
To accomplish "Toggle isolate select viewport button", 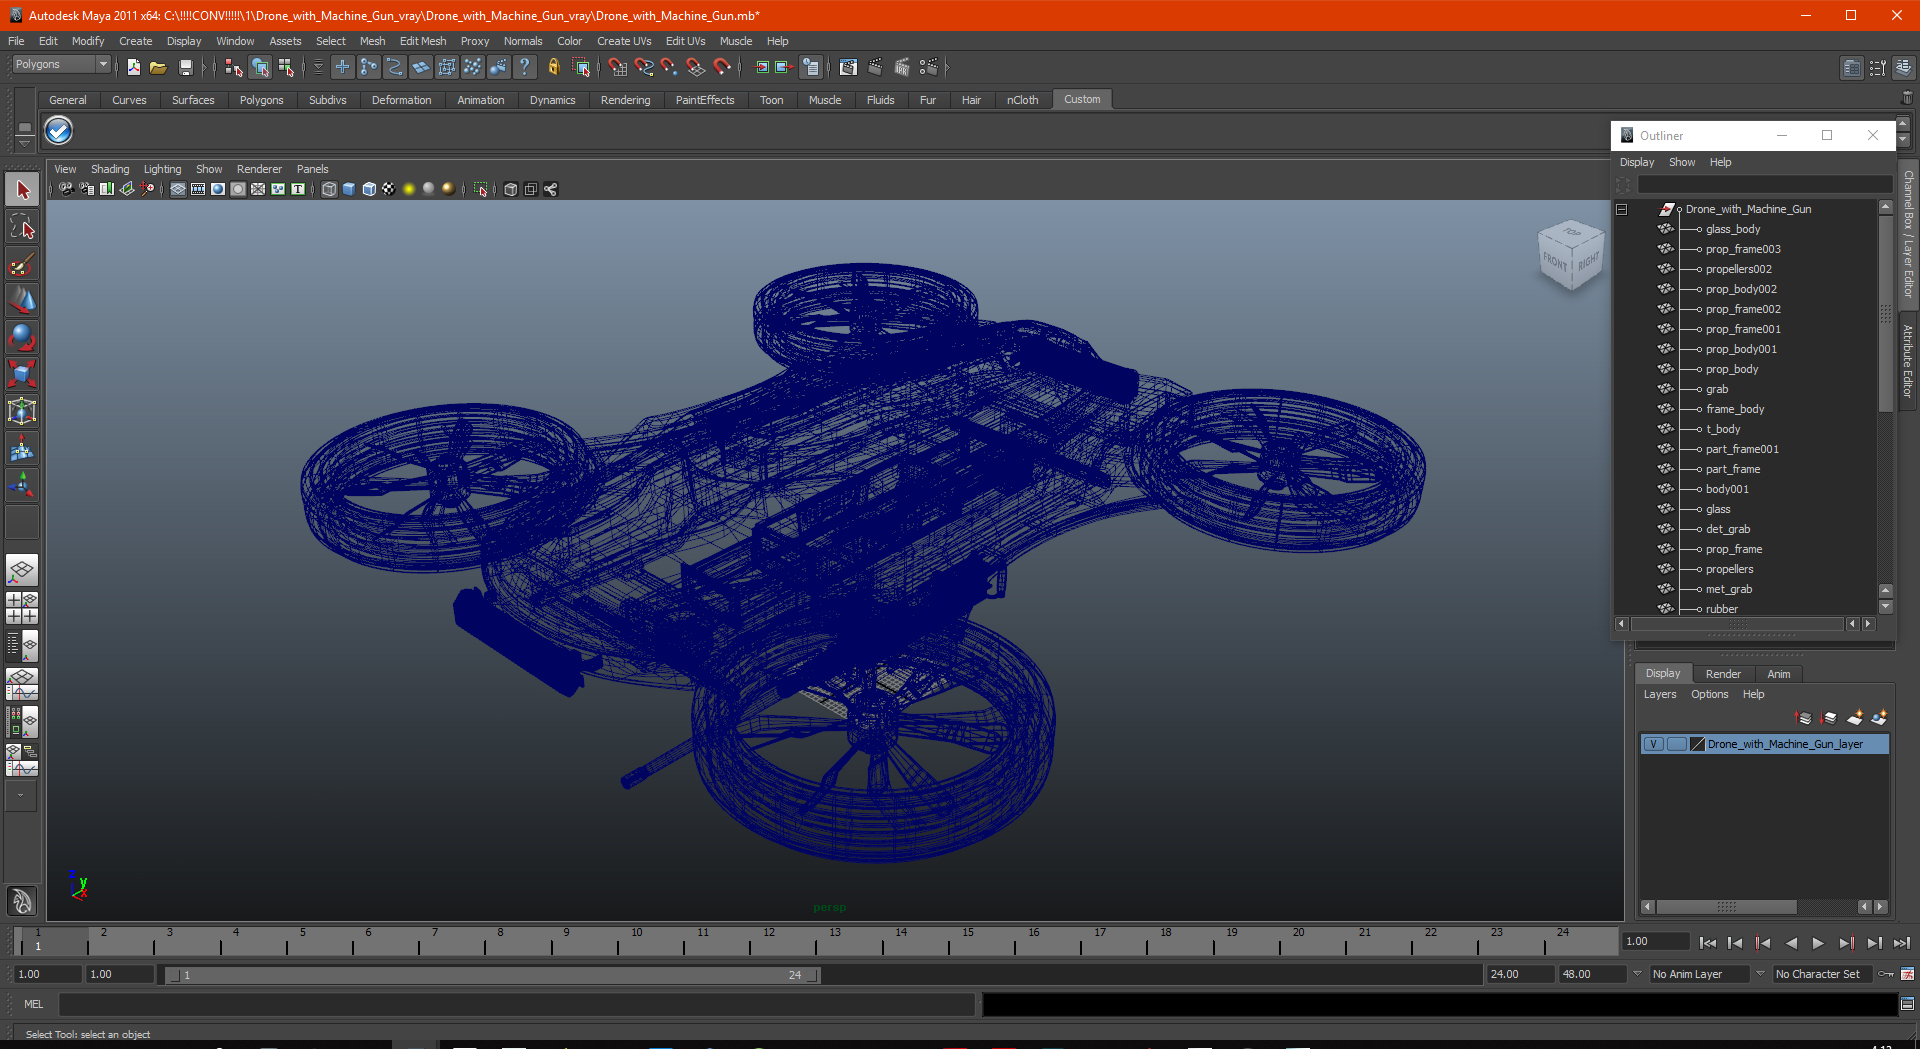I will point(481,189).
